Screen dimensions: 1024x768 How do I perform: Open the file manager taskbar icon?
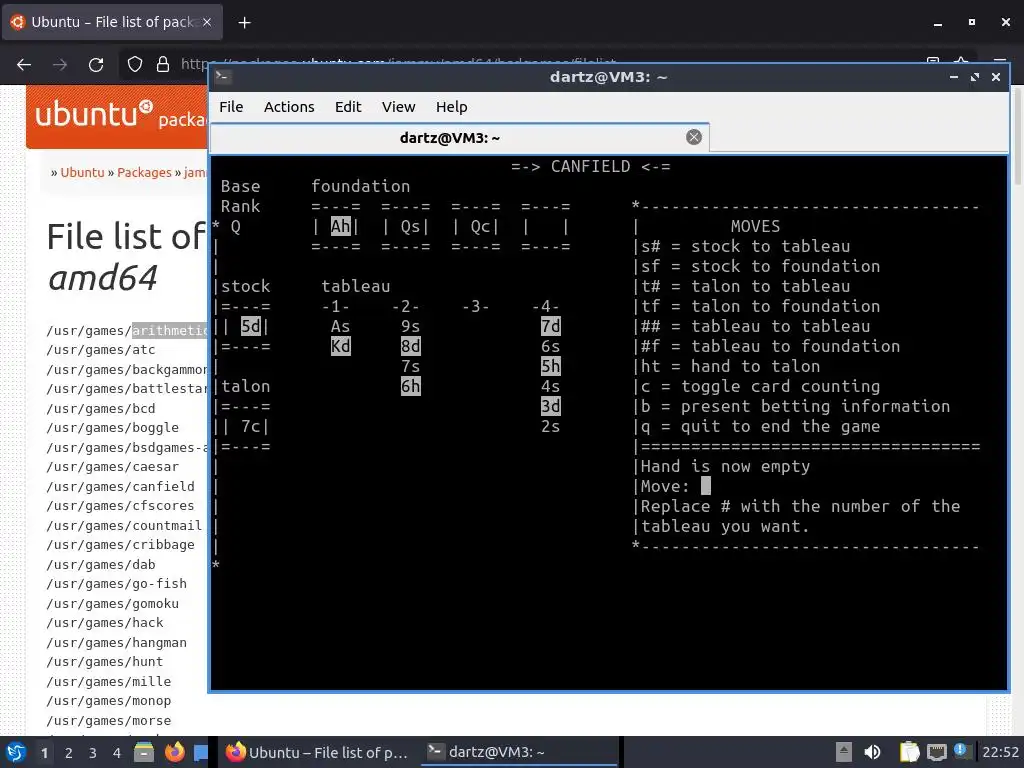[x=144, y=752]
